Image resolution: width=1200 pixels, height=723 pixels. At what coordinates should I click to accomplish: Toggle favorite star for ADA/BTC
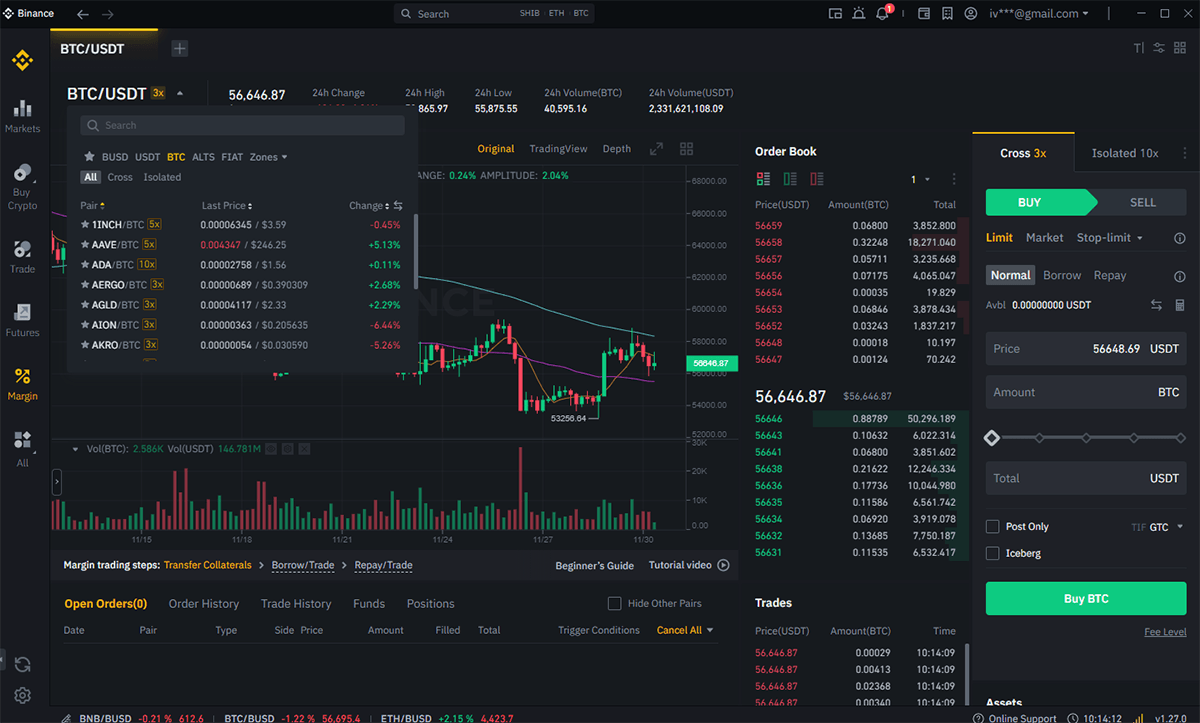tap(85, 265)
